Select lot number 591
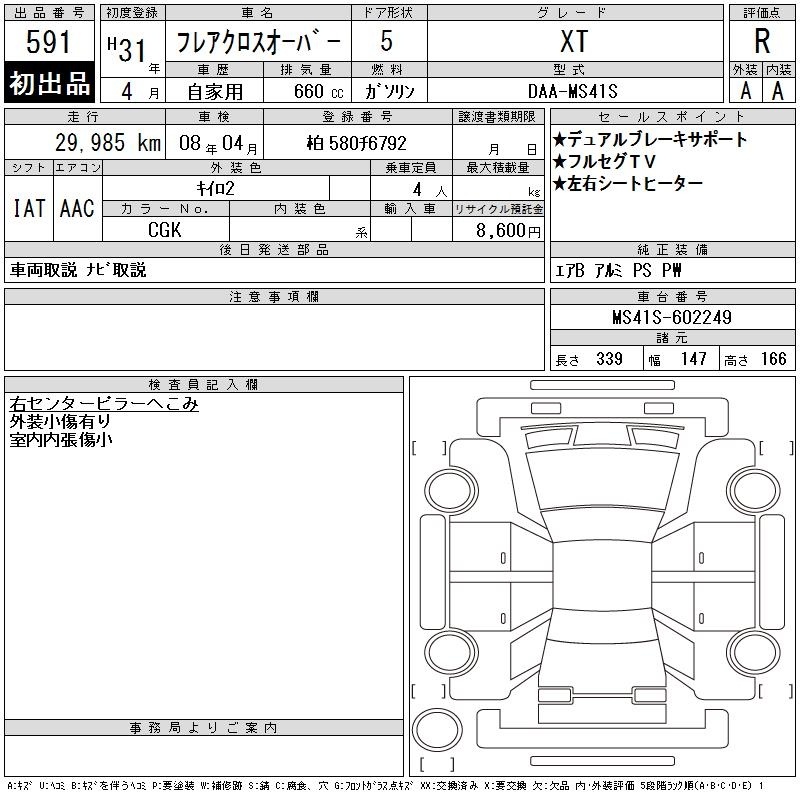800x800 pixels. tap(50, 42)
